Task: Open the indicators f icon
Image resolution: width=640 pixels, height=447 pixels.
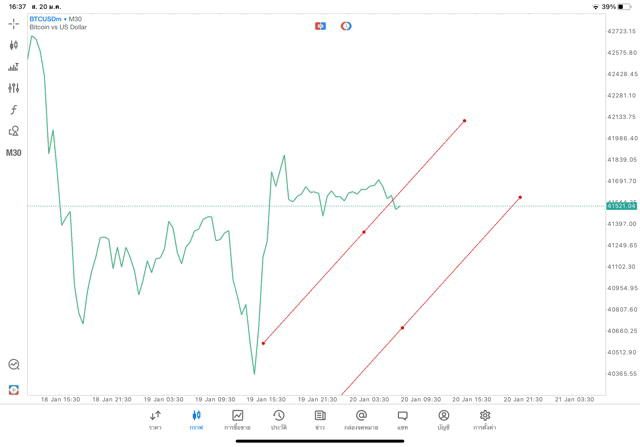Action: [14, 109]
